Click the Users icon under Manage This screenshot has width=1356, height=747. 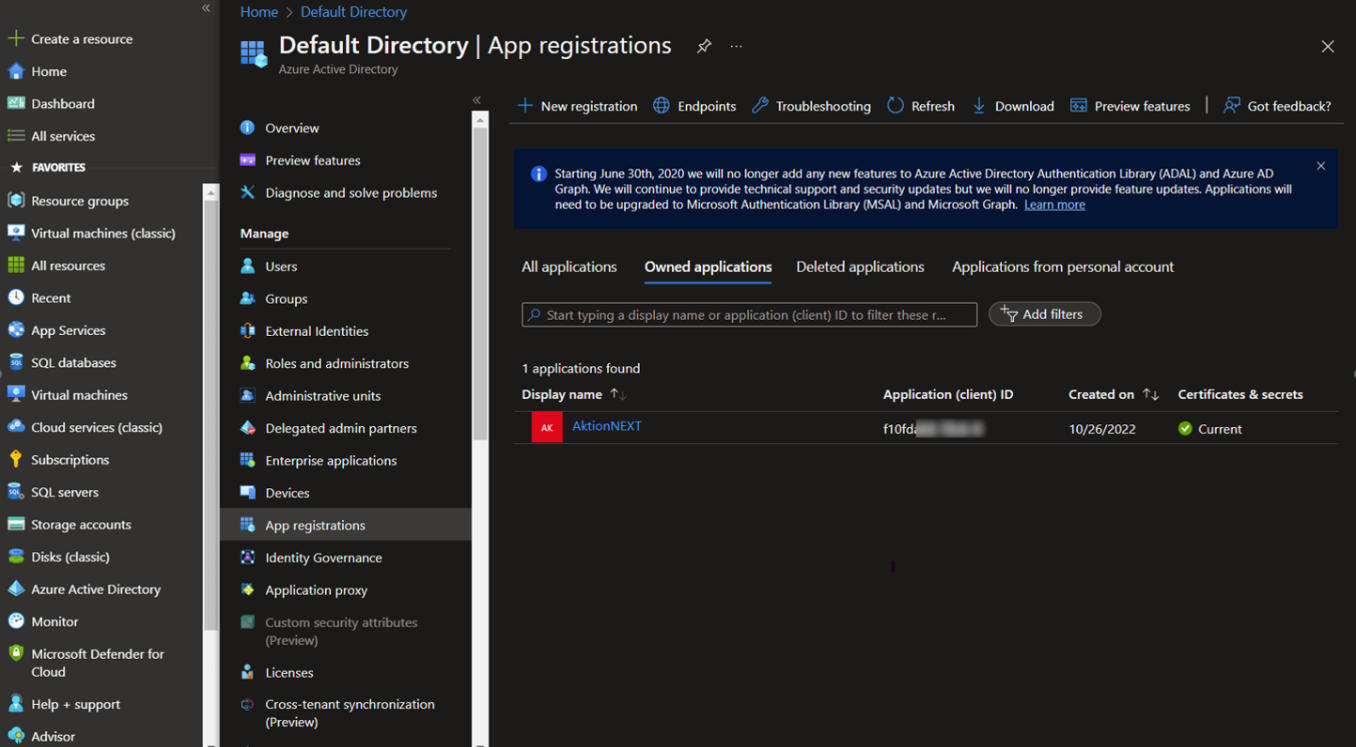248,266
